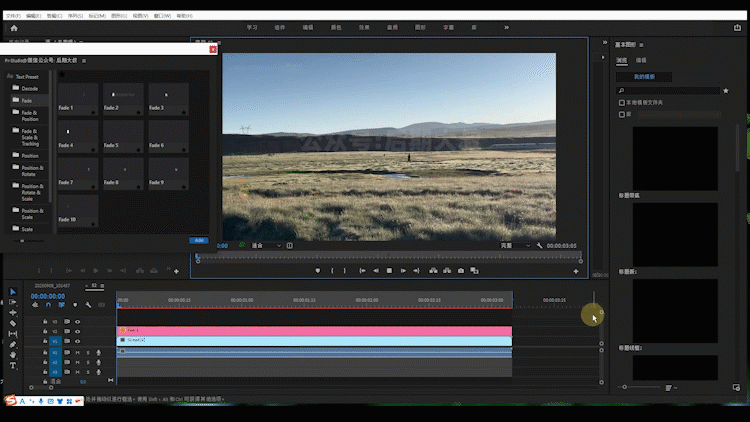Select the Hand tool
The image size is (750, 422).
(13, 354)
